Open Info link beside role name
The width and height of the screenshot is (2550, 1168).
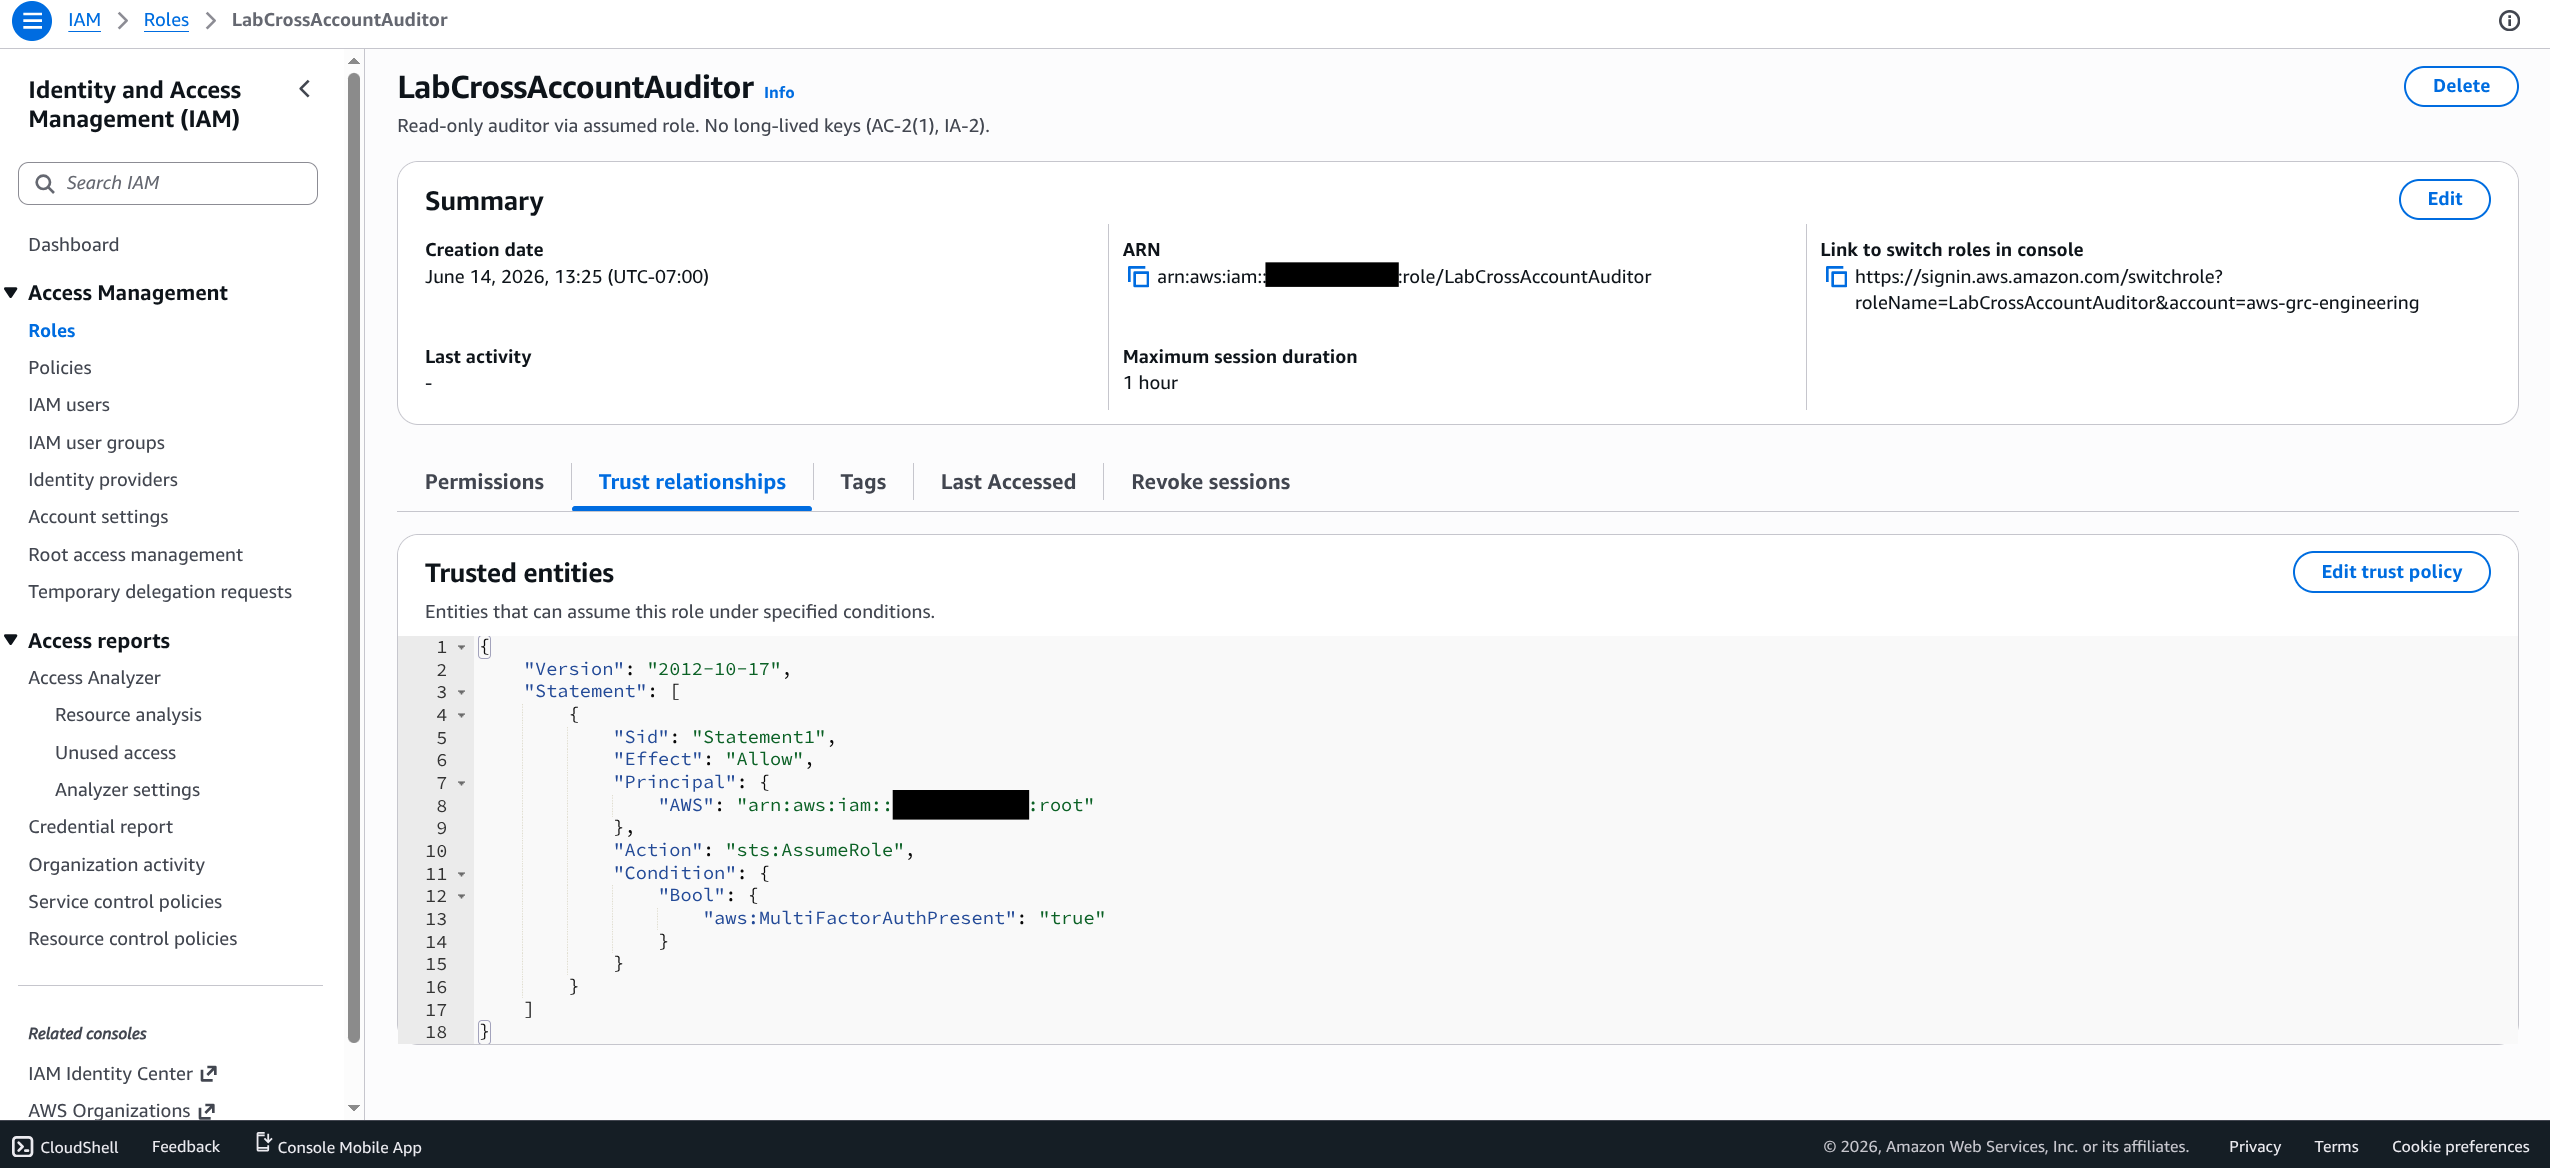(779, 92)
